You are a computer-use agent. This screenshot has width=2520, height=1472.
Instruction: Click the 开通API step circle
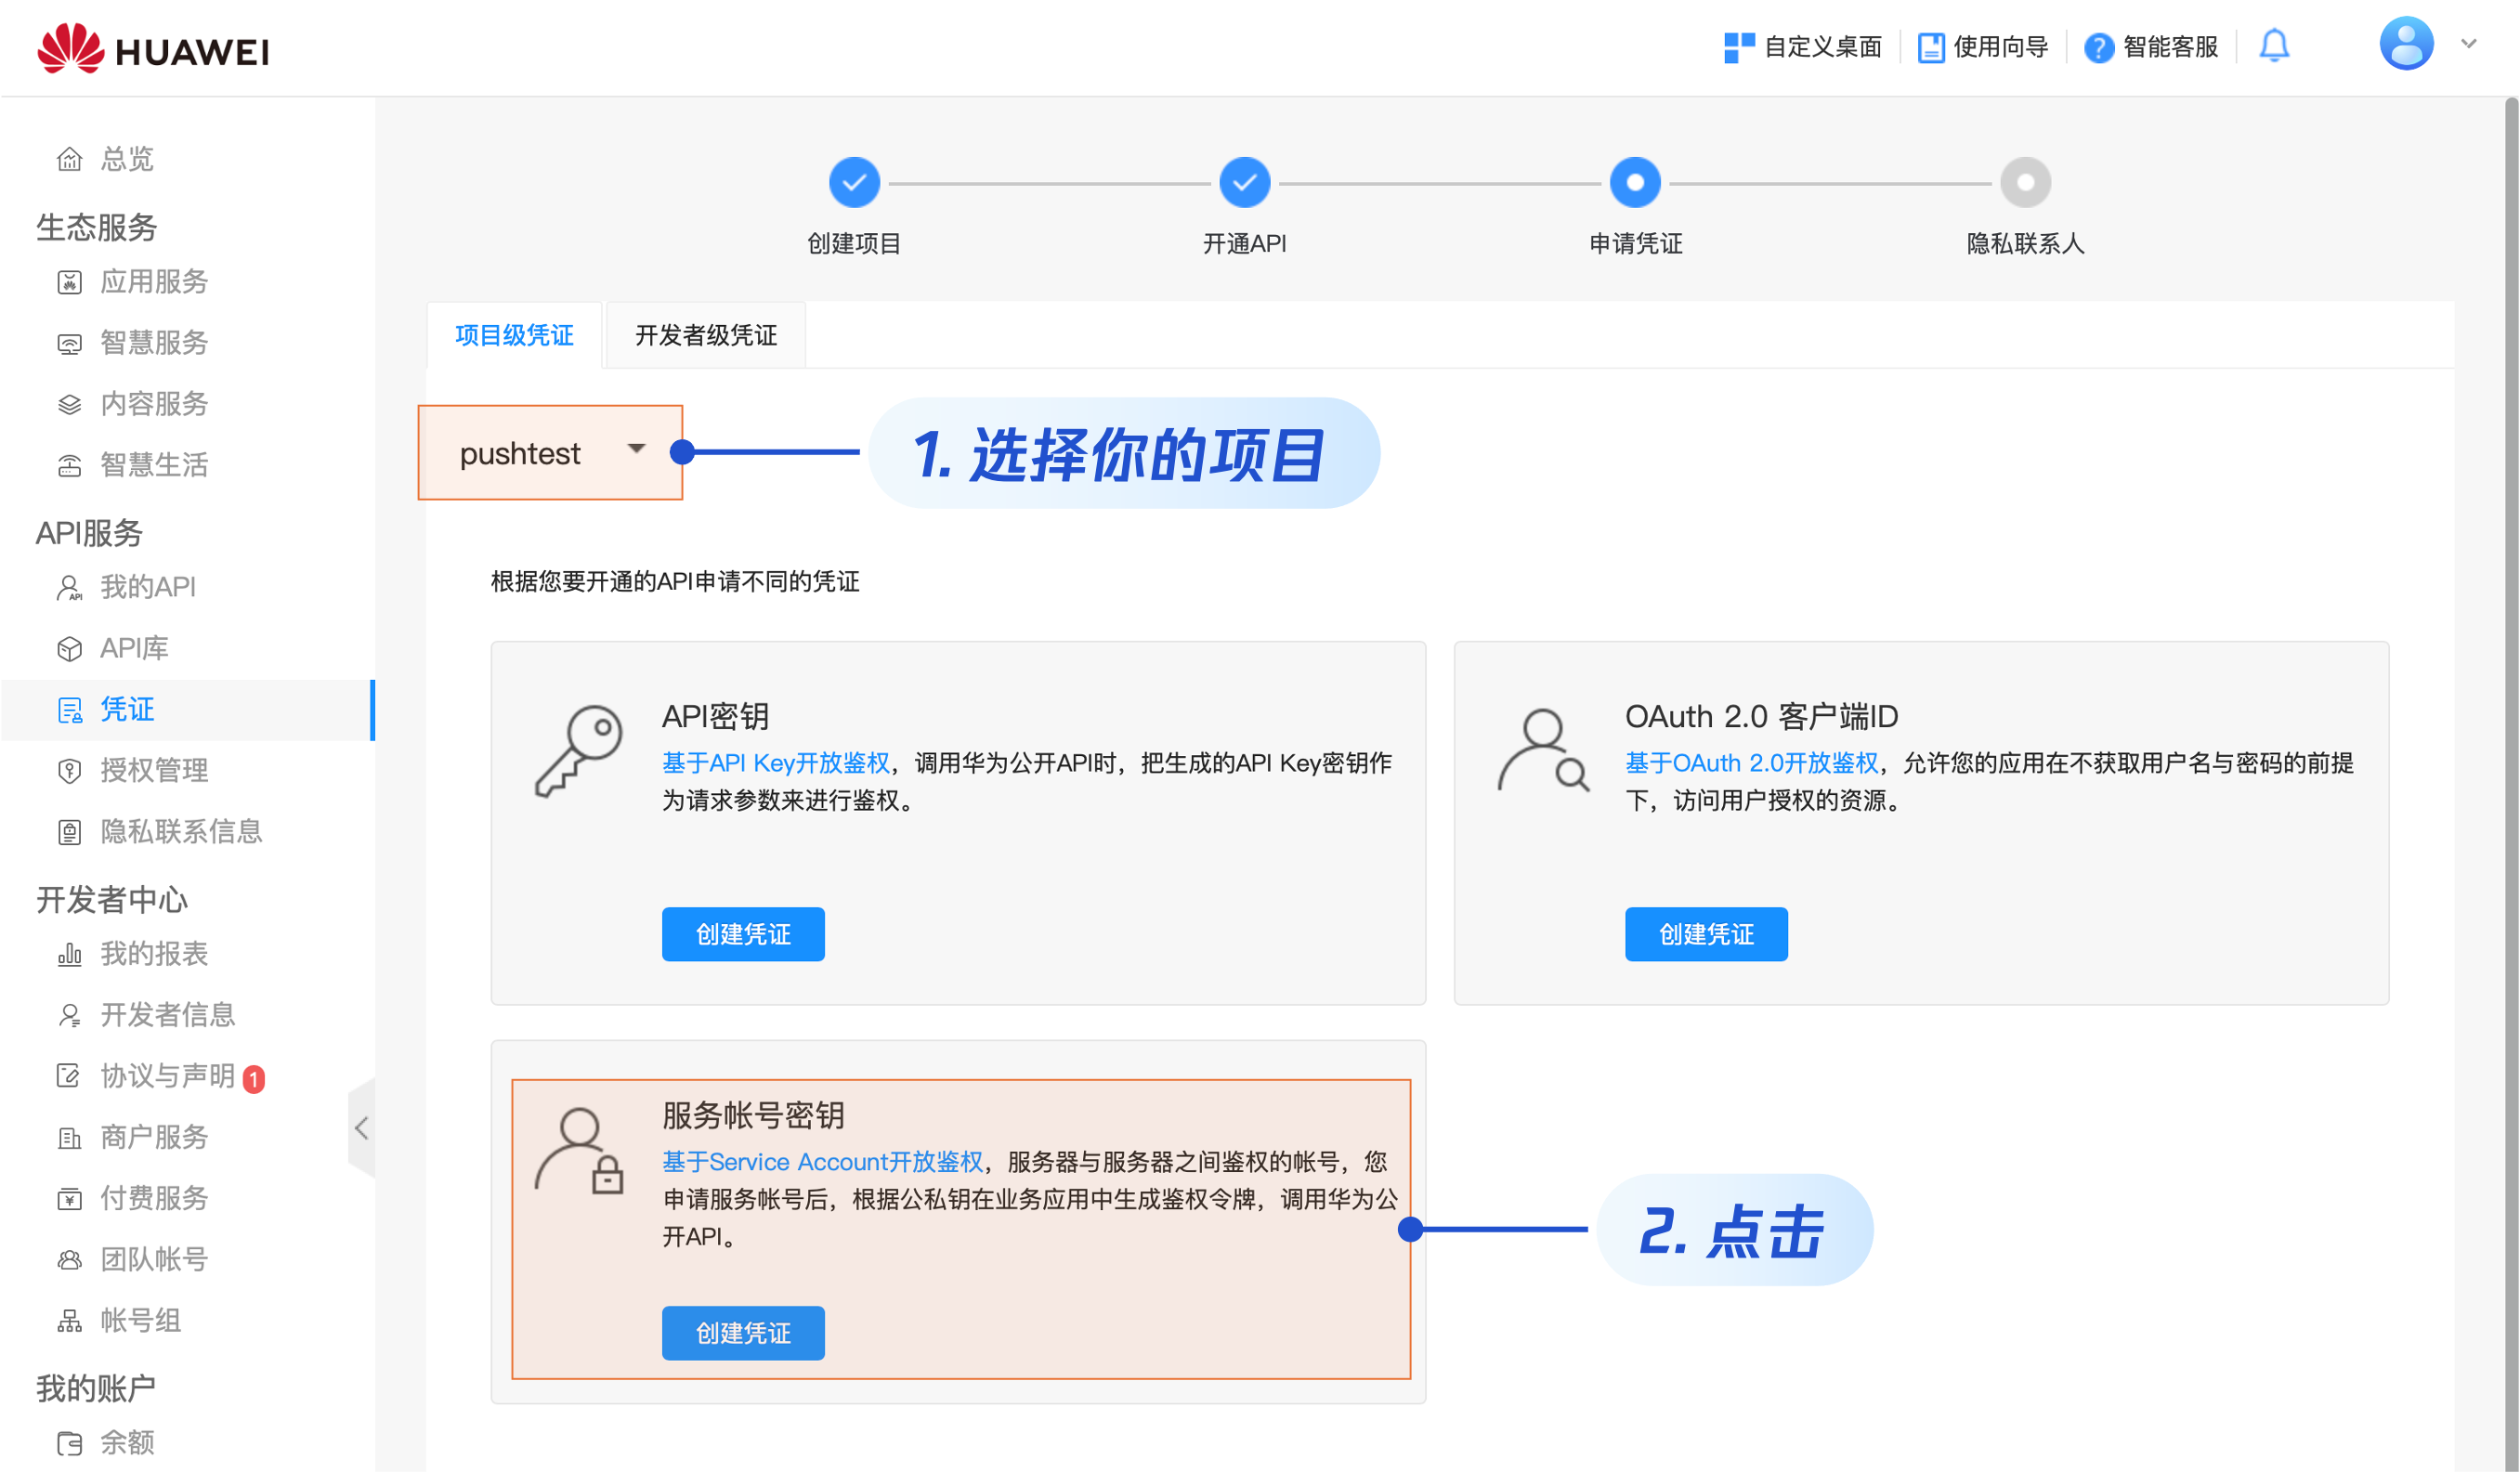pyautogui.click(x=1244, y=183)
